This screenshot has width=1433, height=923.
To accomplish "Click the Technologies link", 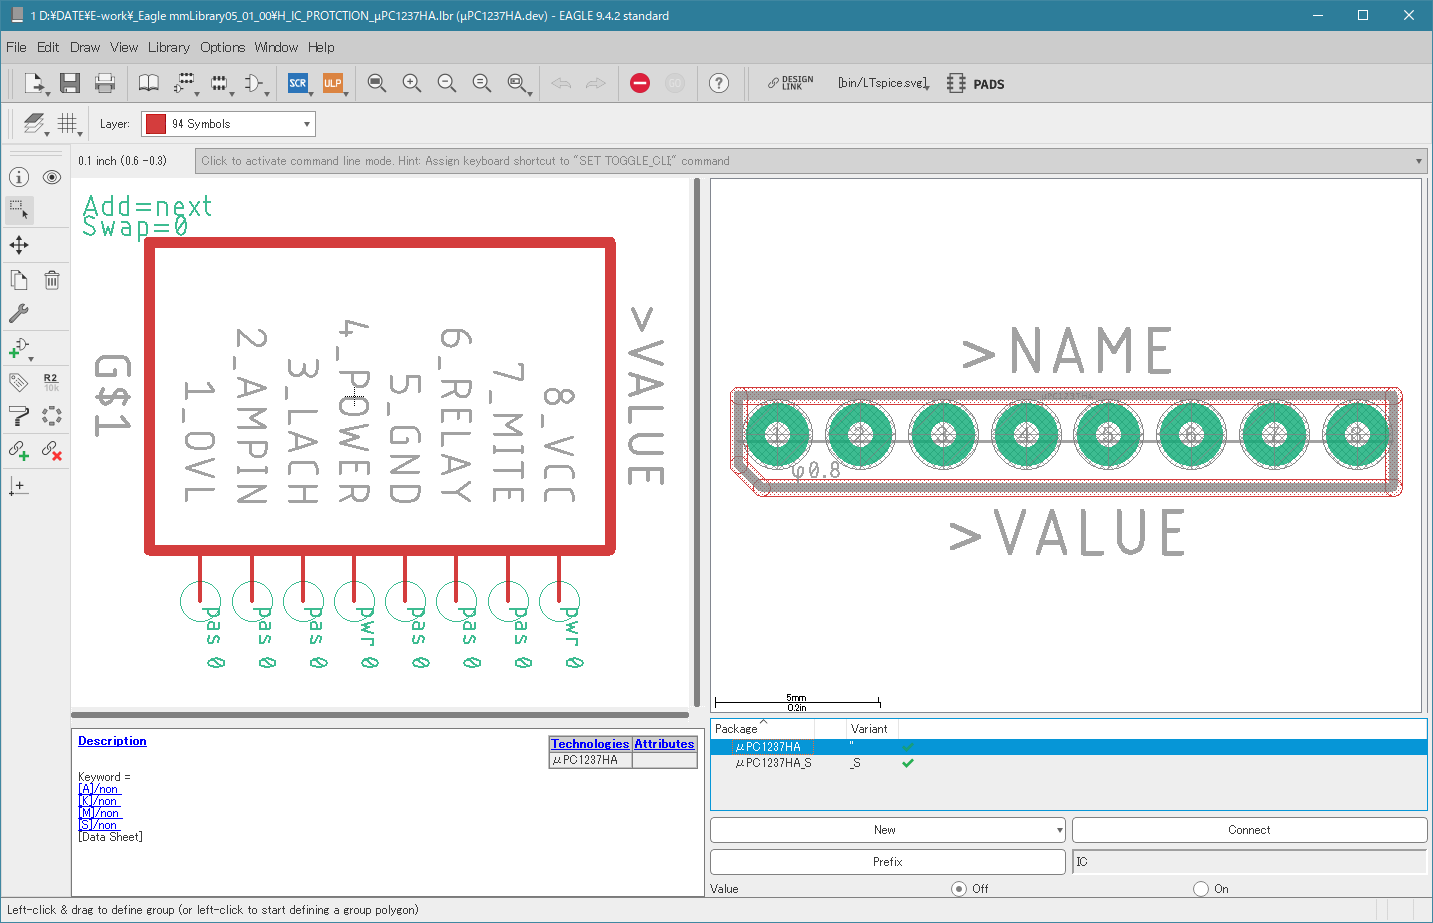I will pyautogui.click(x=590, y=744).
